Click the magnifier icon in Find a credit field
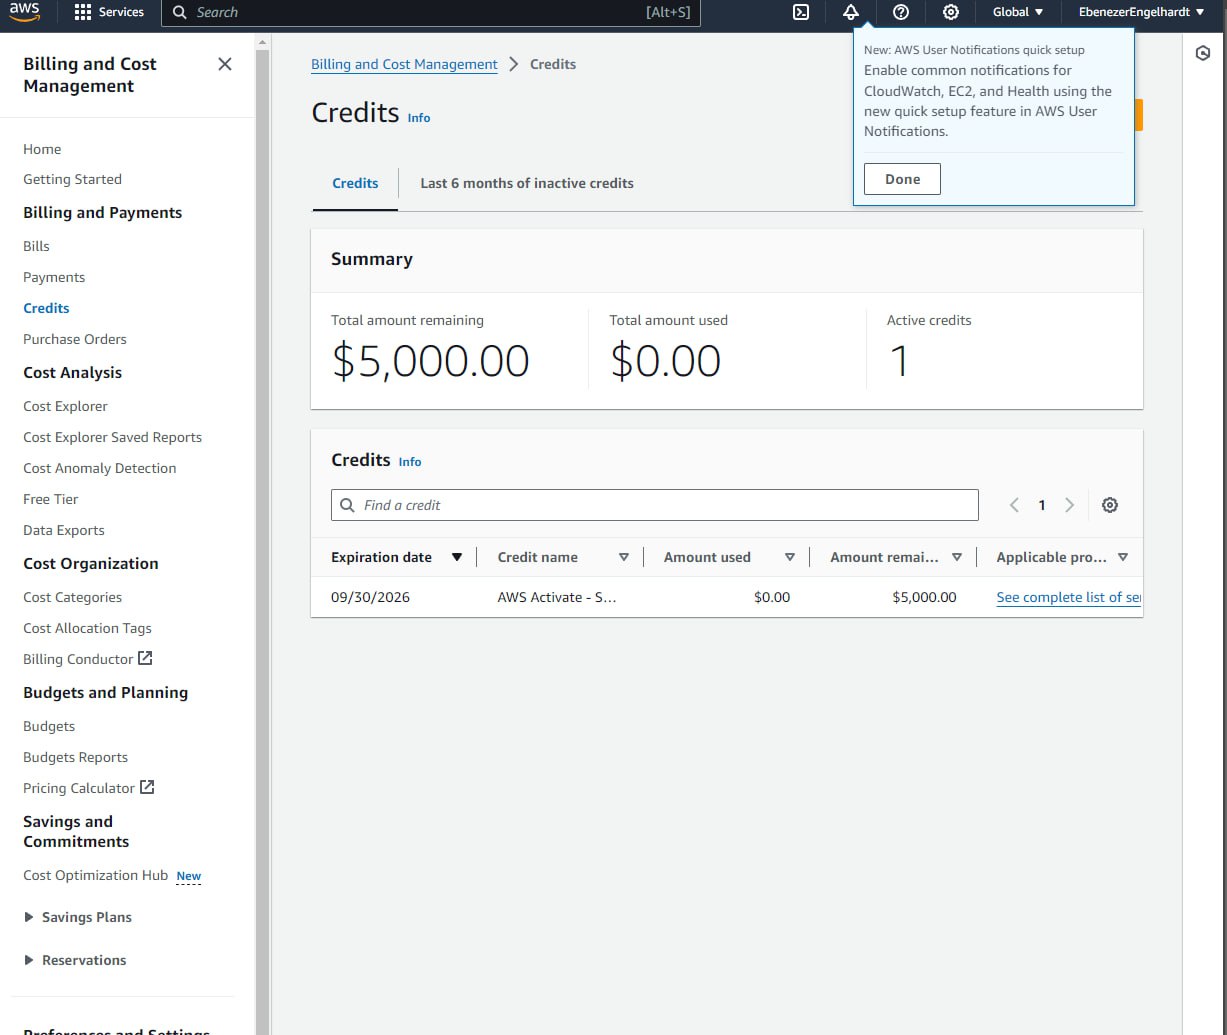Viewport: 1227px width, 1035px height. (348, 505)
